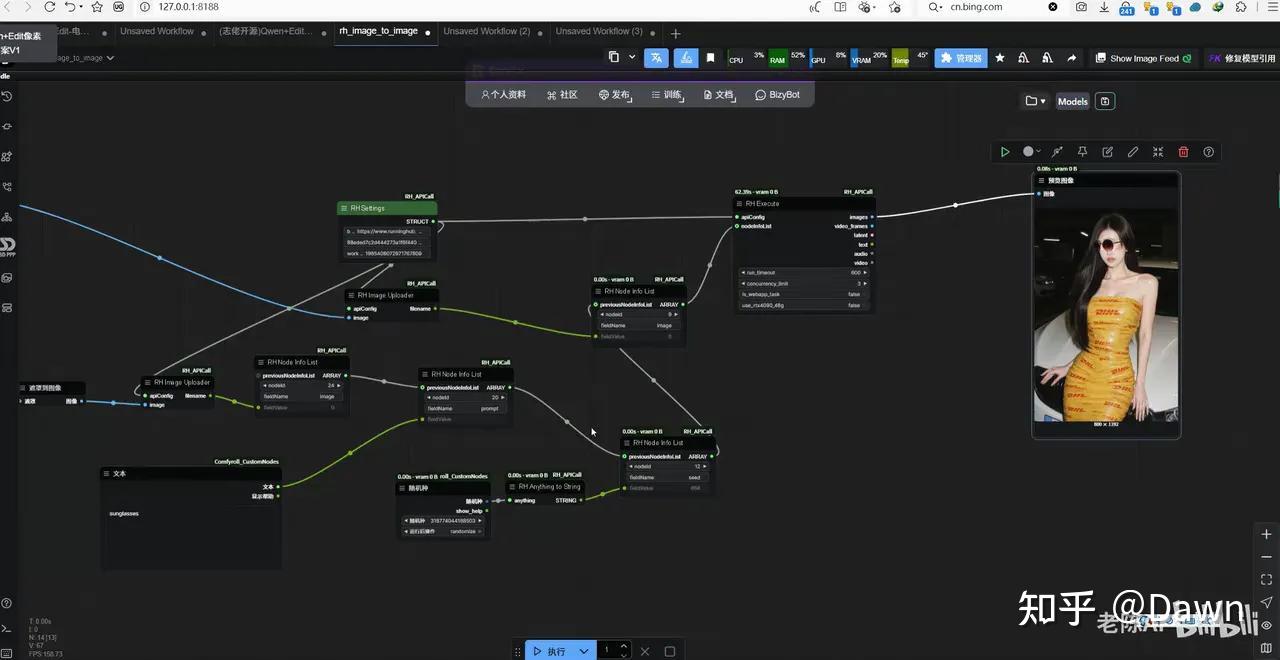Screen dimensions: 1280x660
Task: Click the translate language icon in toolbar
Action: click(x=657, y=58)
